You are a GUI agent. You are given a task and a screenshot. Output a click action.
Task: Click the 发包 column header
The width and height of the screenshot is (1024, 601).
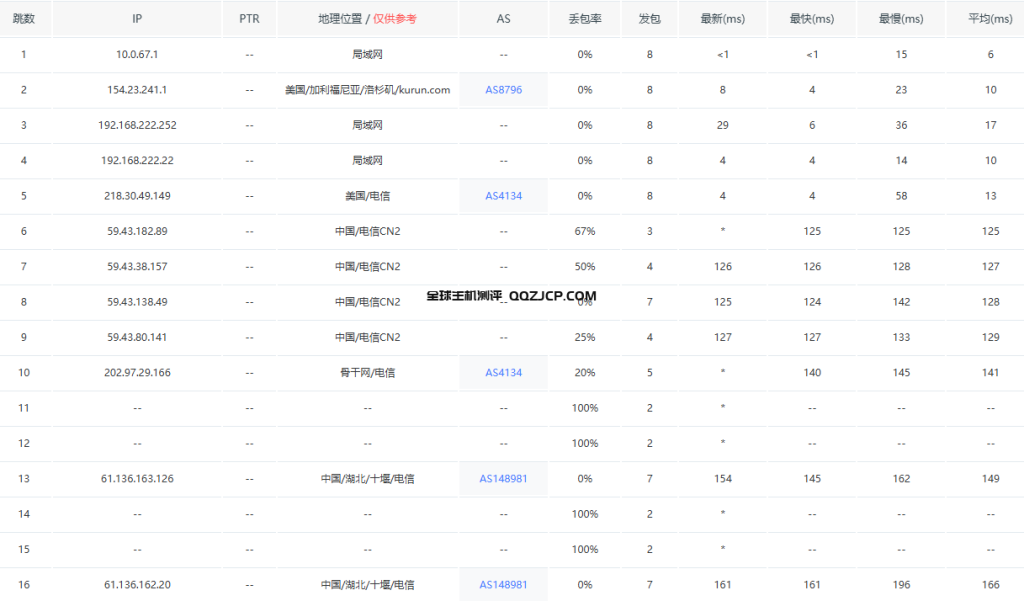click(x=649, y=18)
